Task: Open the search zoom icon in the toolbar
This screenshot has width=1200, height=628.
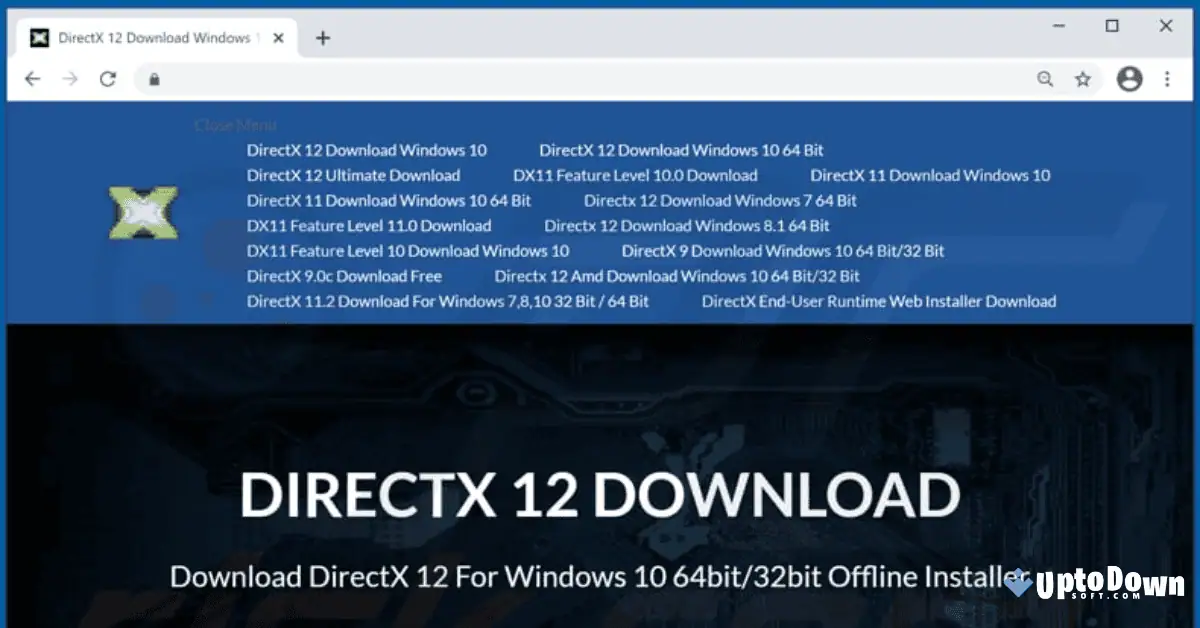Action: click(x=1045, y=78)
